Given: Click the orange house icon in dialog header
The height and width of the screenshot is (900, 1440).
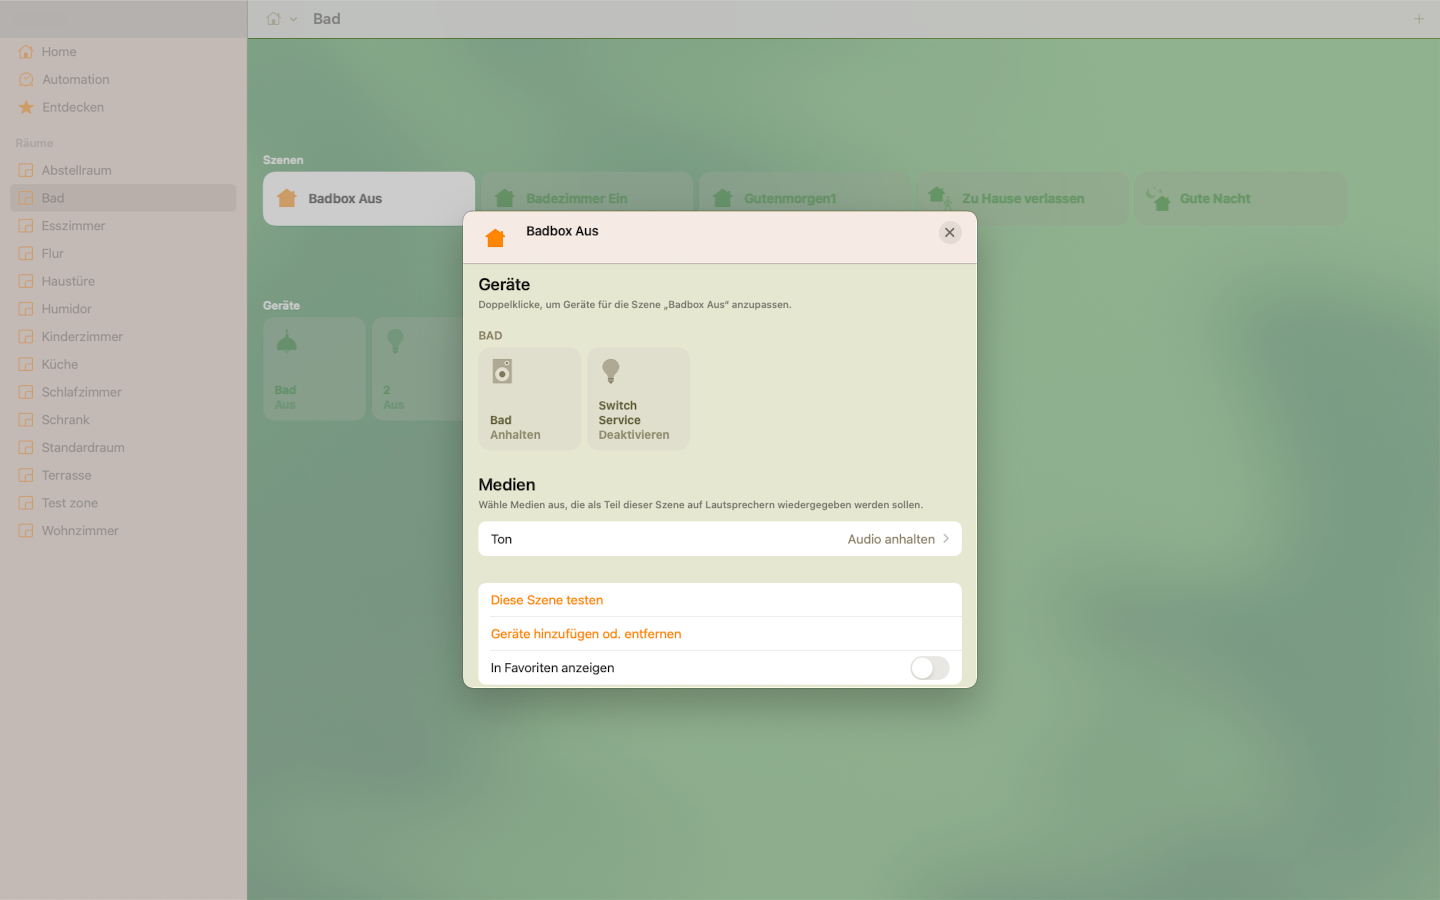Looking at the screenshot, I should click(x=495, y=238).
